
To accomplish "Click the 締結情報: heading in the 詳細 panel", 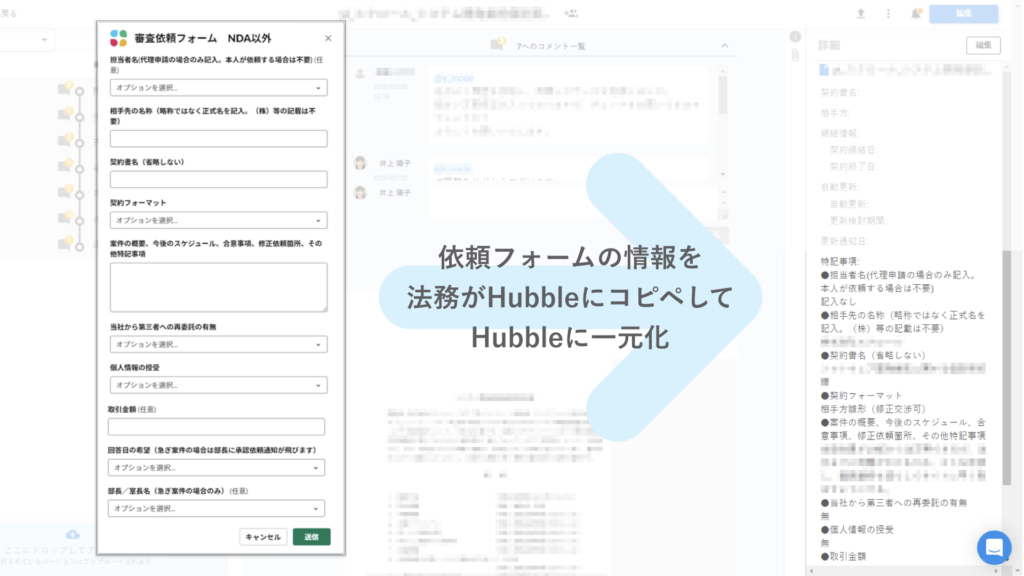I will coord(840,133).
